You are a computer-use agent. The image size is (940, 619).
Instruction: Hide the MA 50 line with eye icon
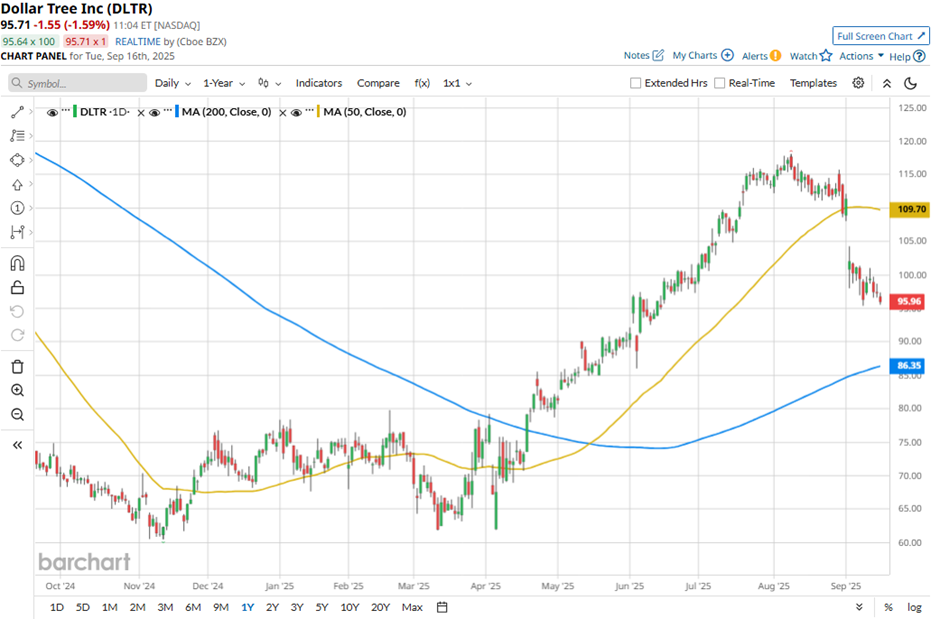[x=296, y=113]
